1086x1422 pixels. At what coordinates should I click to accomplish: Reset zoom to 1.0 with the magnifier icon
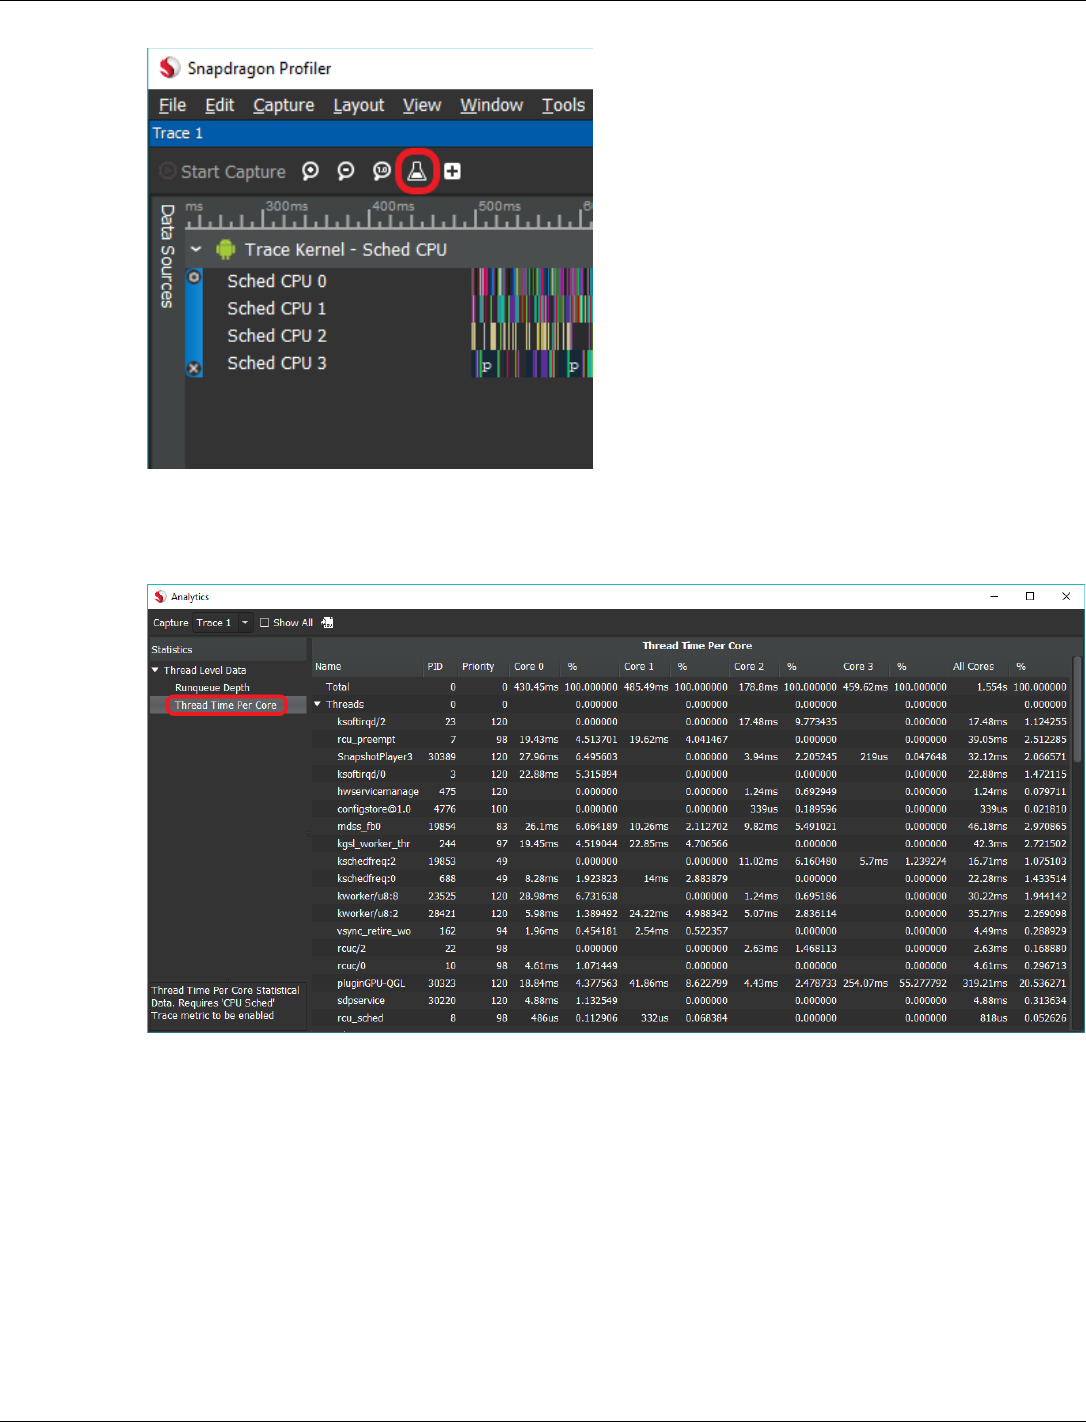[x=382, y=171]
